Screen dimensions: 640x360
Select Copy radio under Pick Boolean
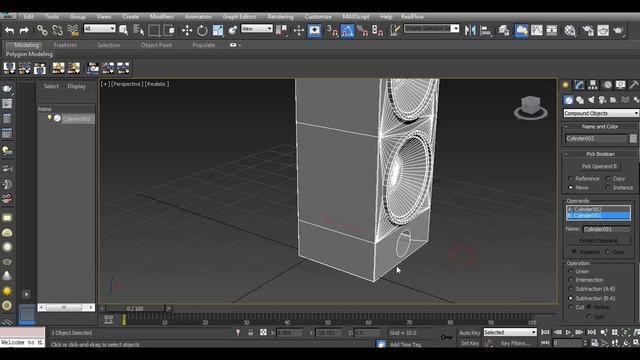608,178
